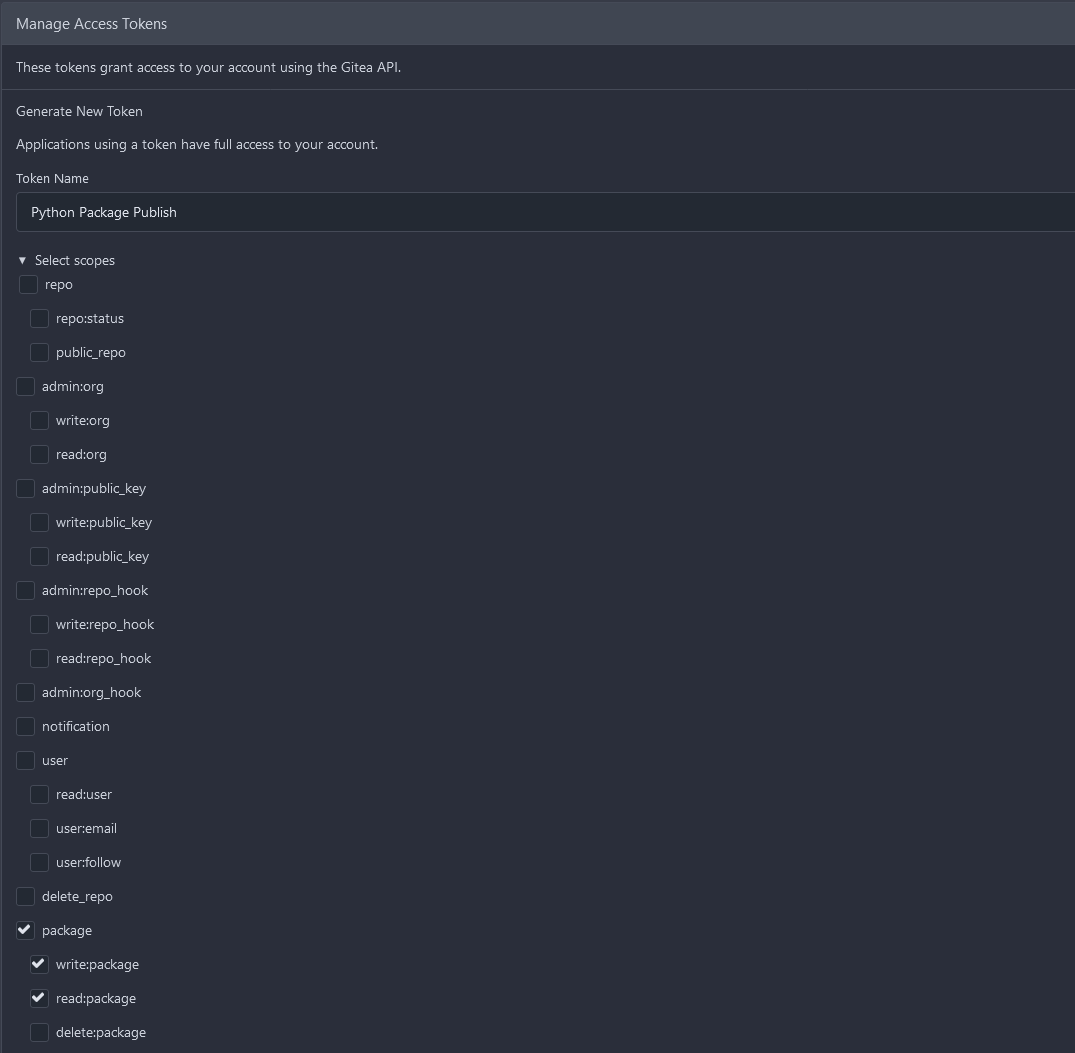
Task: Check the notification scope box
Action: point(25,727)
